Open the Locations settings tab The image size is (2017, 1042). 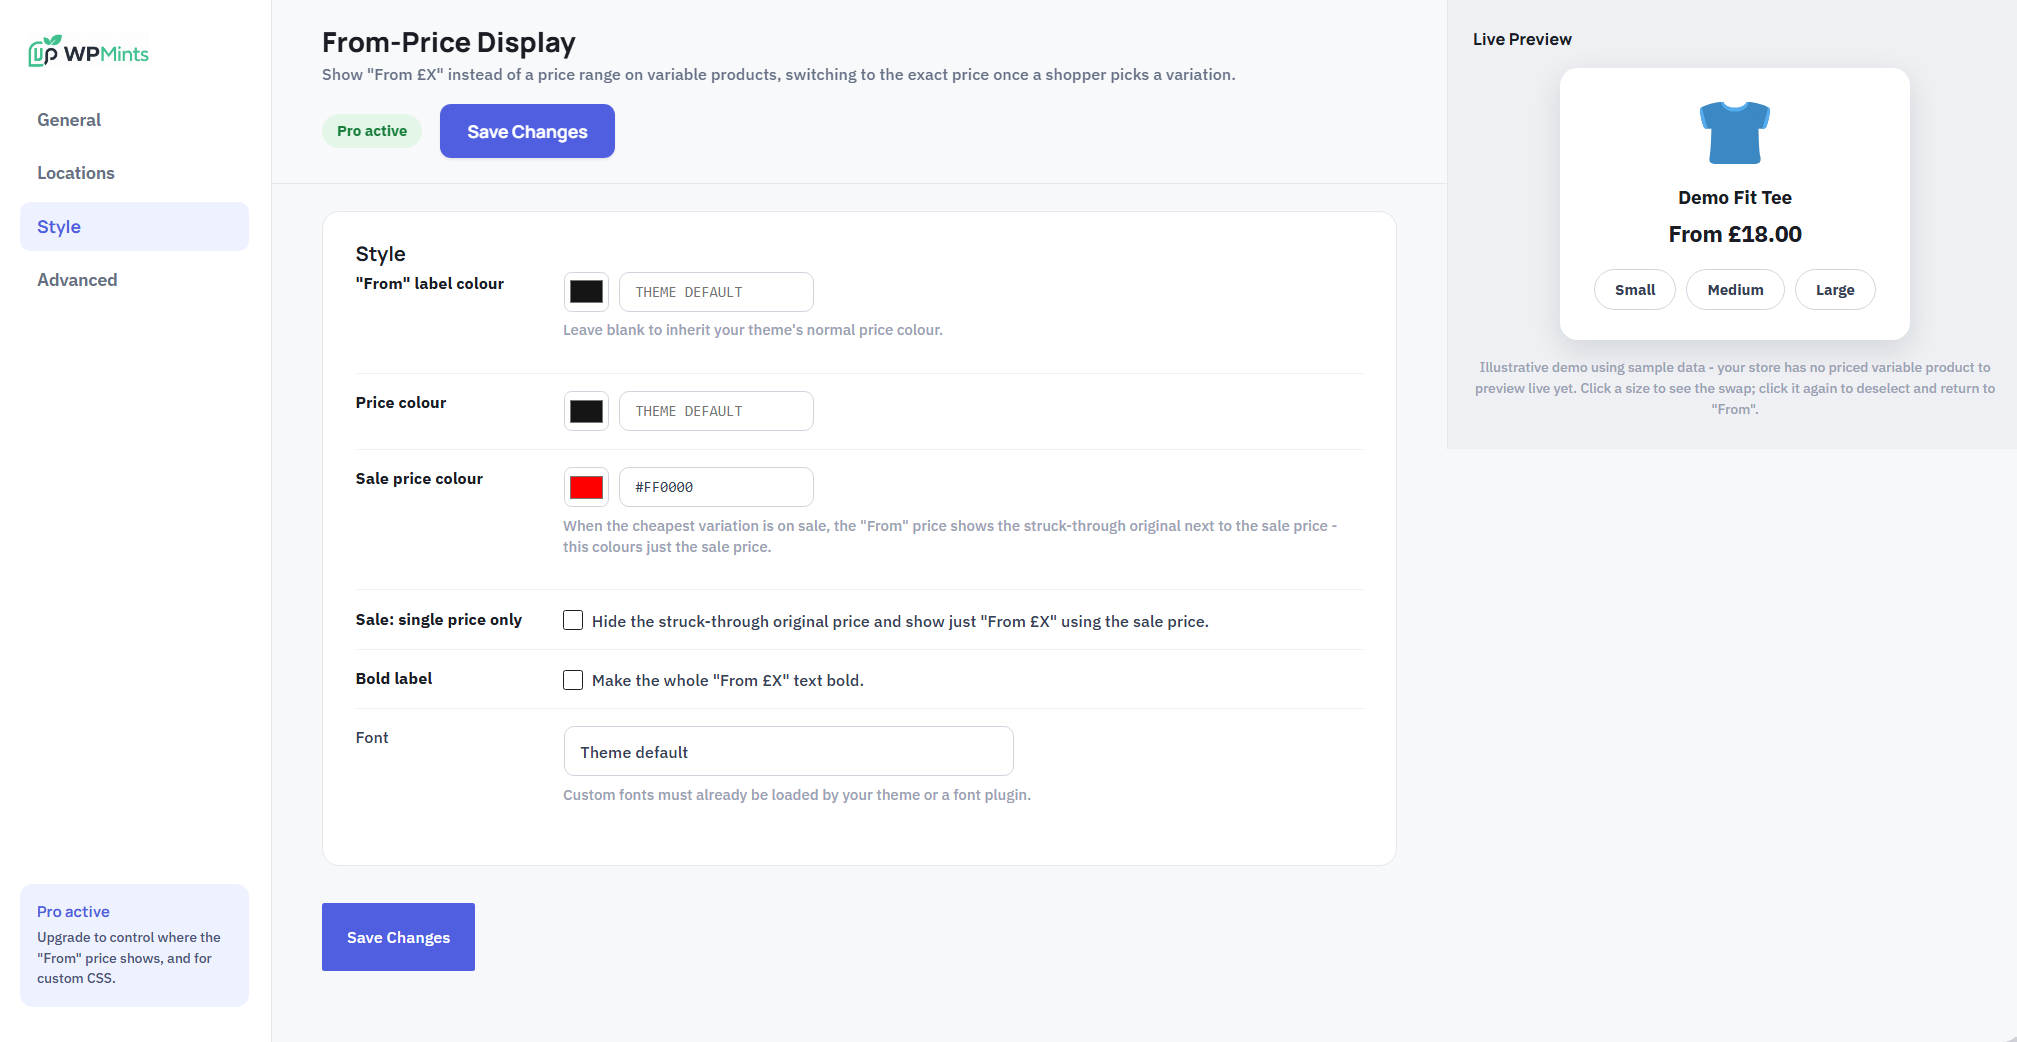coord(134,173)
